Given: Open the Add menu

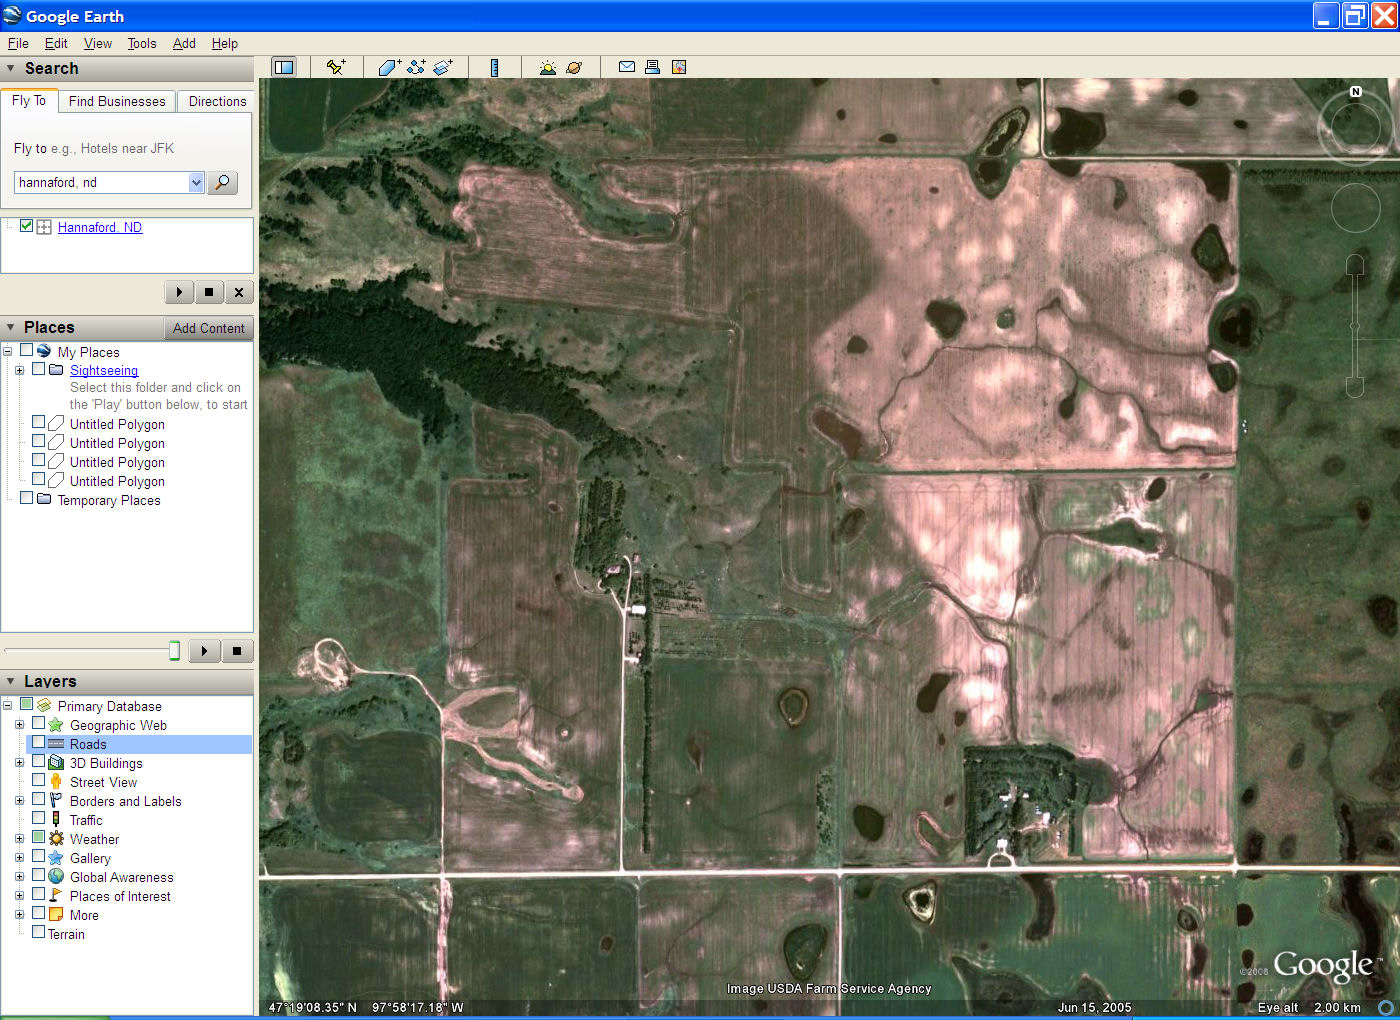Looking at the screenshot, I should [184, 43].
